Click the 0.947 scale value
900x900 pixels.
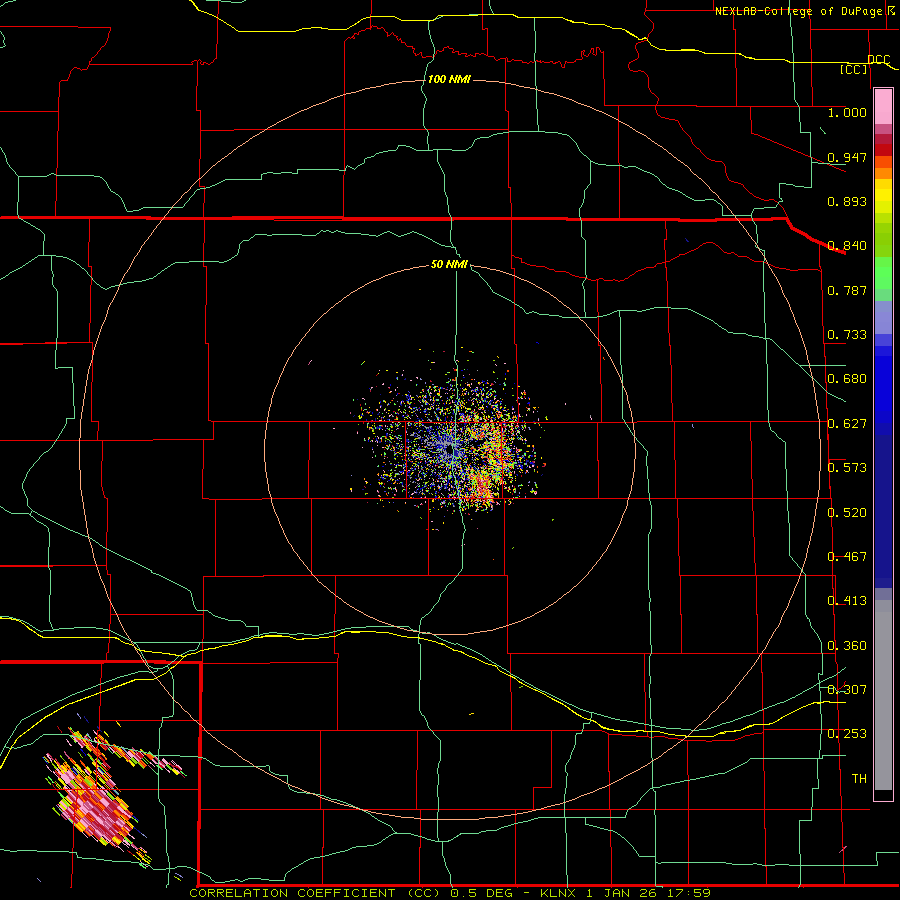(847, 157)
